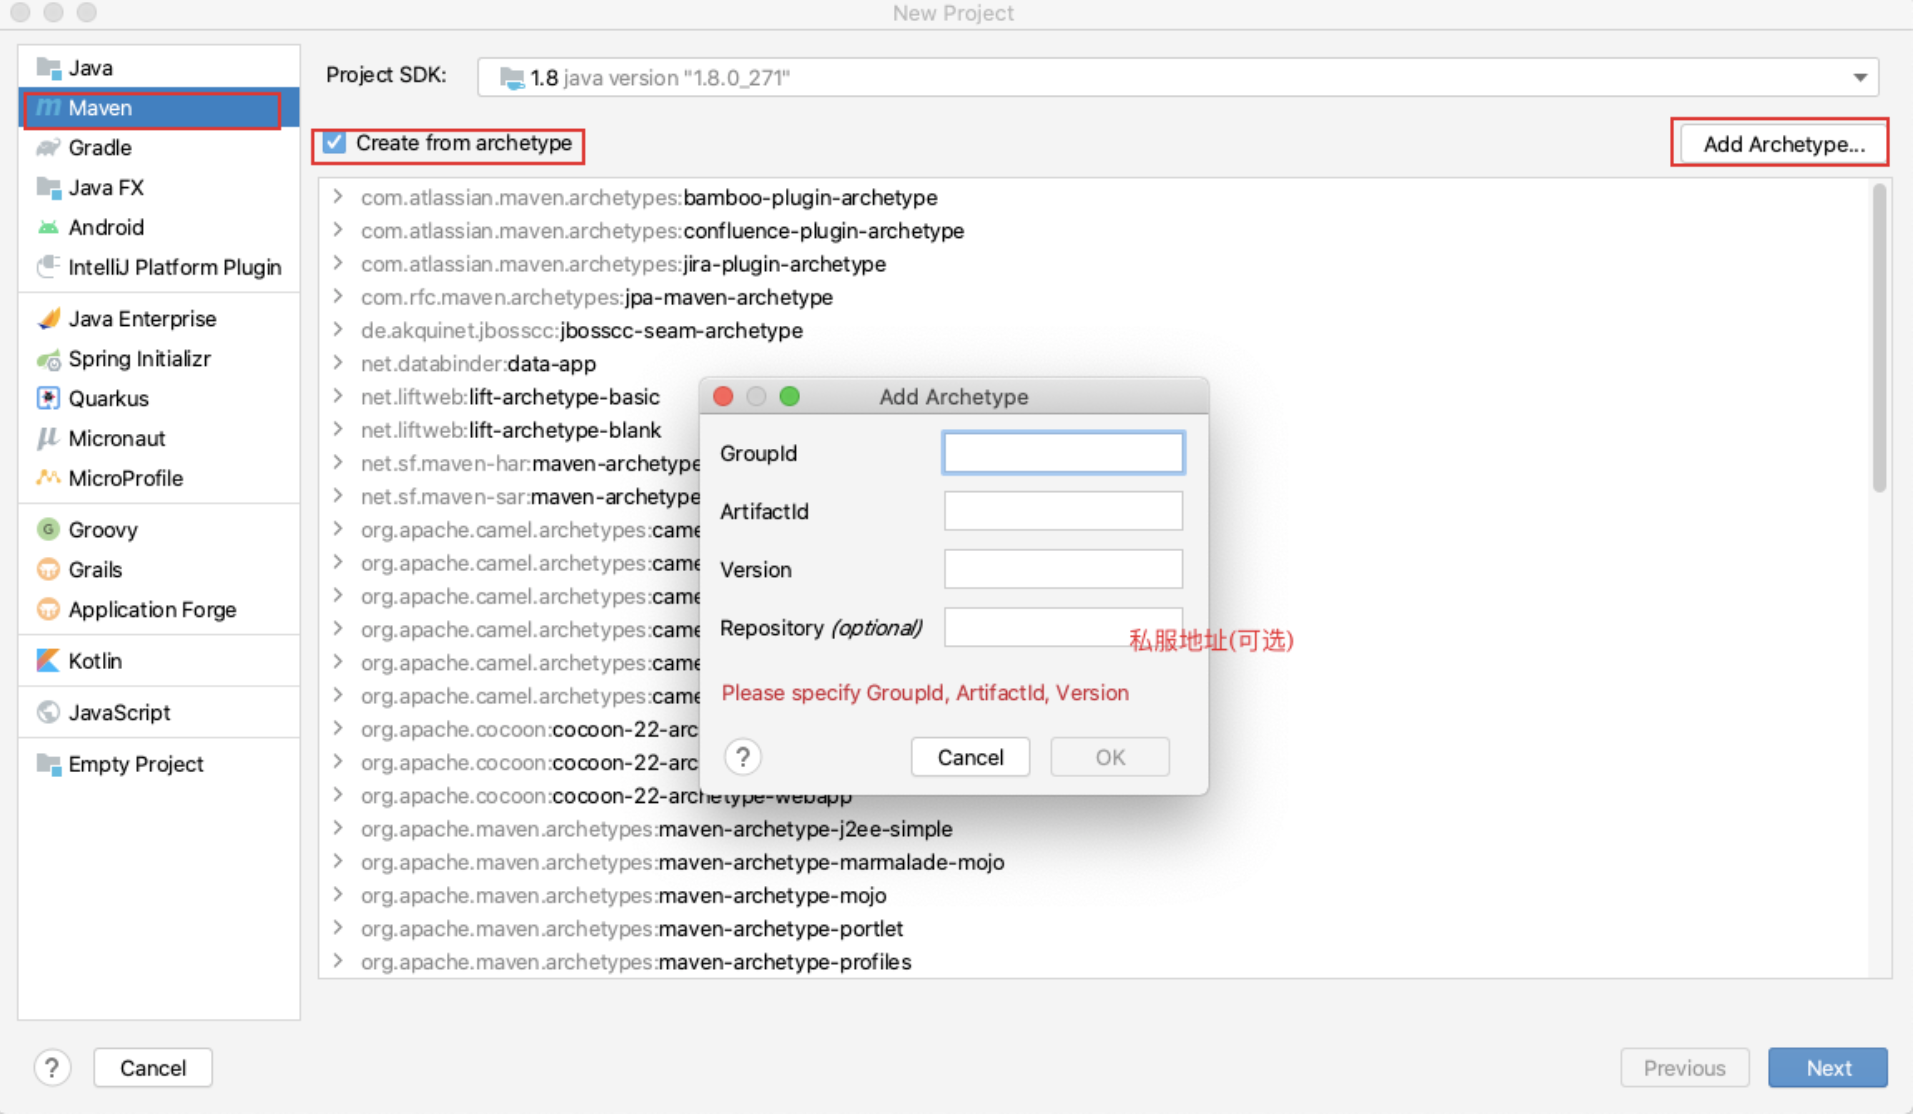The height and width of the screenshot is (1116, 1914).
Task: Toggle Create from archetype checkbox
Action: 335,143
